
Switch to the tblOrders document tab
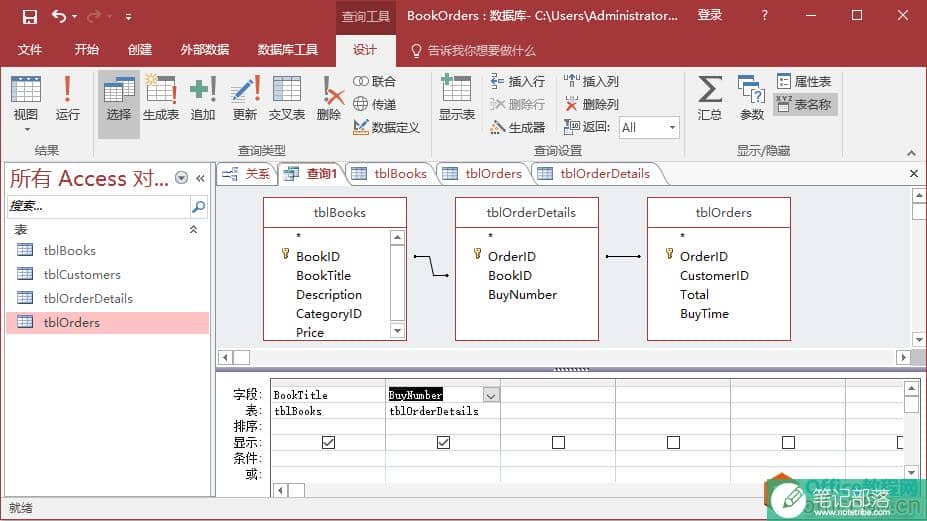(483, 174)
